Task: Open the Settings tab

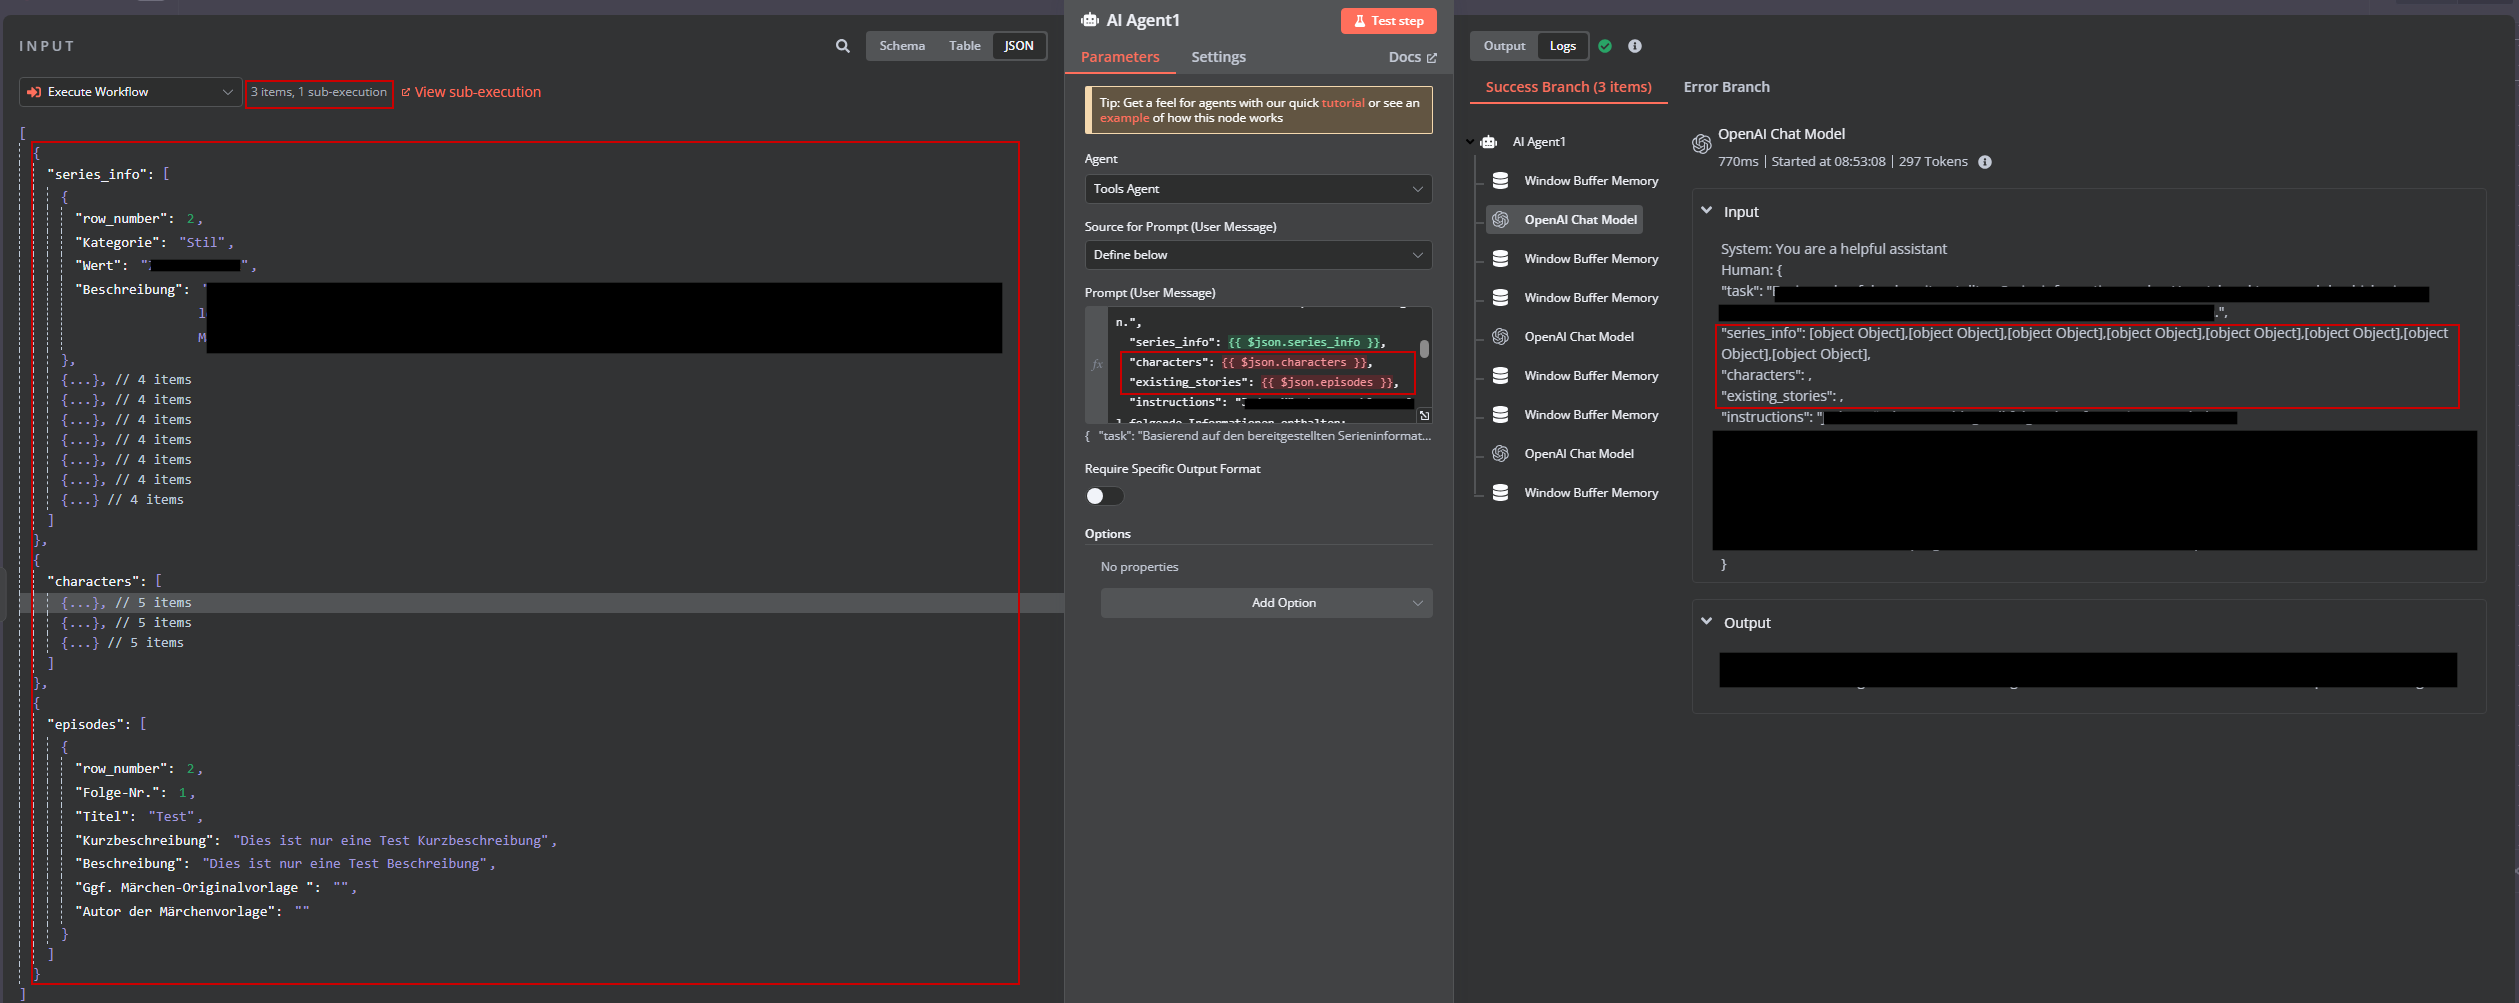Action: 1217,57
